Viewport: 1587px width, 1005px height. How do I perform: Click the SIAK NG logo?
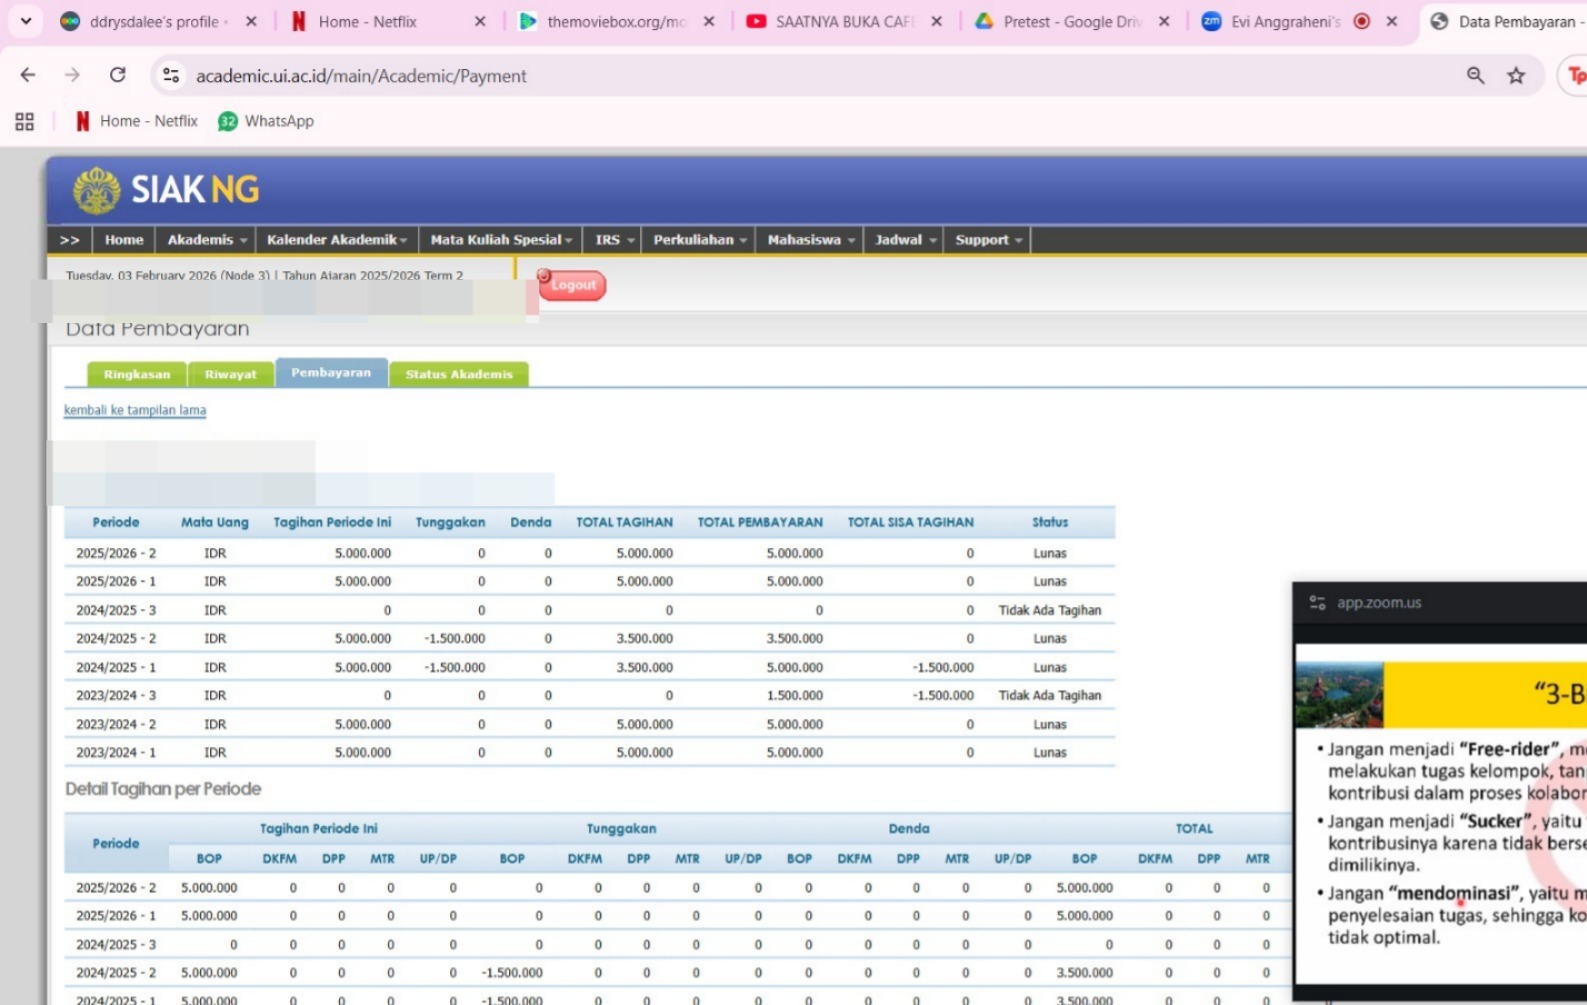pyautogui.click(x=166, y=189)
